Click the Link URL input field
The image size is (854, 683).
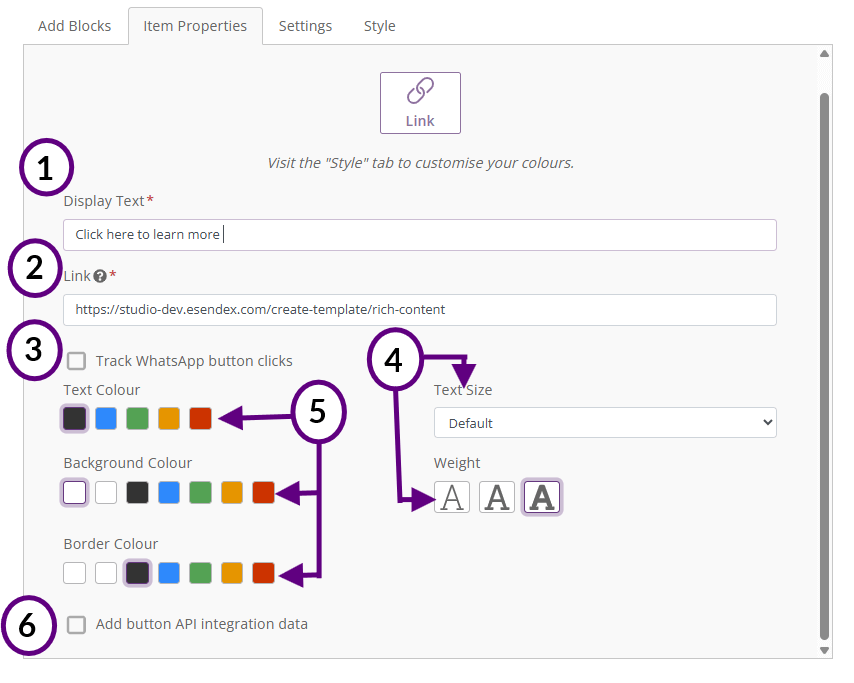[420, 310]
